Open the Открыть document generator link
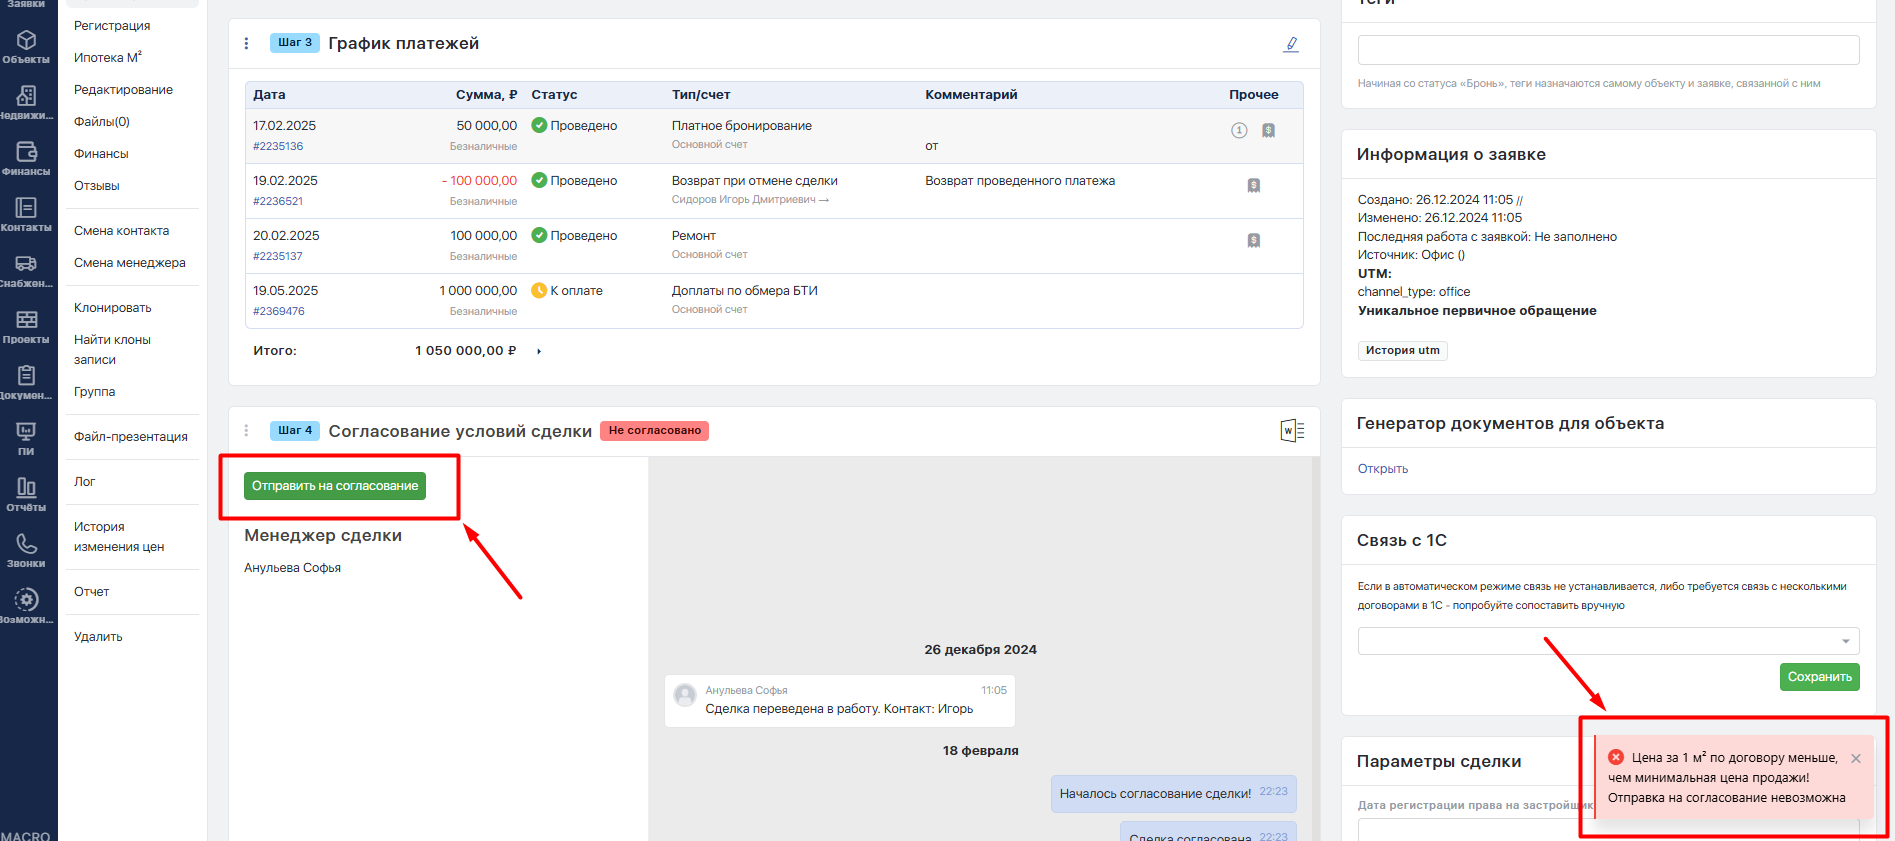1895x841 pixels. tap(1382, 469)
